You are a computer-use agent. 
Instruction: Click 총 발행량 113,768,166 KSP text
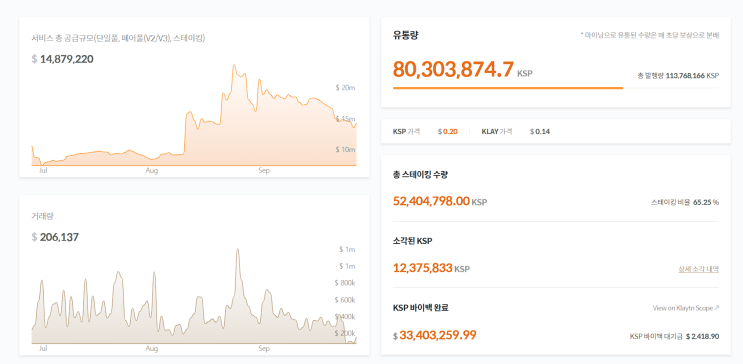click(x=679, y=75)
